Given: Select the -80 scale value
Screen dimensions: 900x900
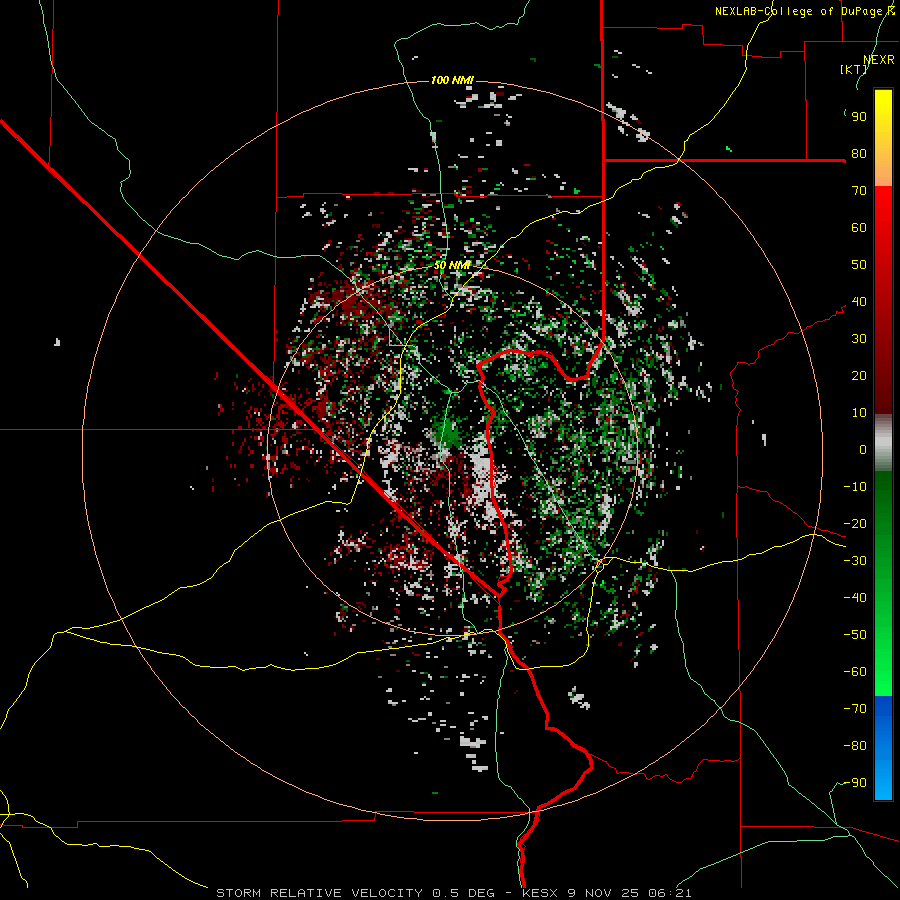Looking at the screenshot, I should [855, 746].
